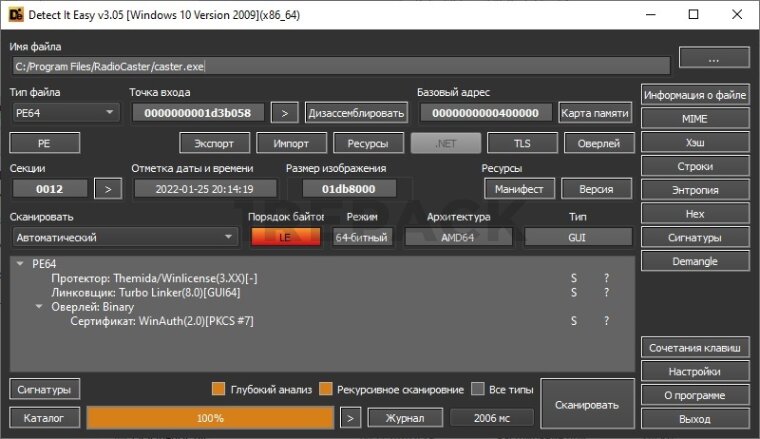
Task: Click question mark next to Themida protector row
Action: tap(605, 278)
